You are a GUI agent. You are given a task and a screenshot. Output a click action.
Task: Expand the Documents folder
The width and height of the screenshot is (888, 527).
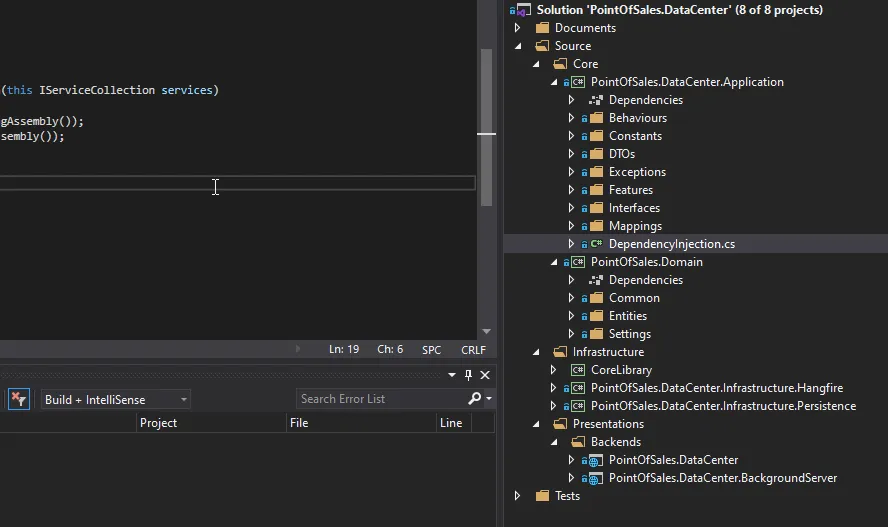517,28
